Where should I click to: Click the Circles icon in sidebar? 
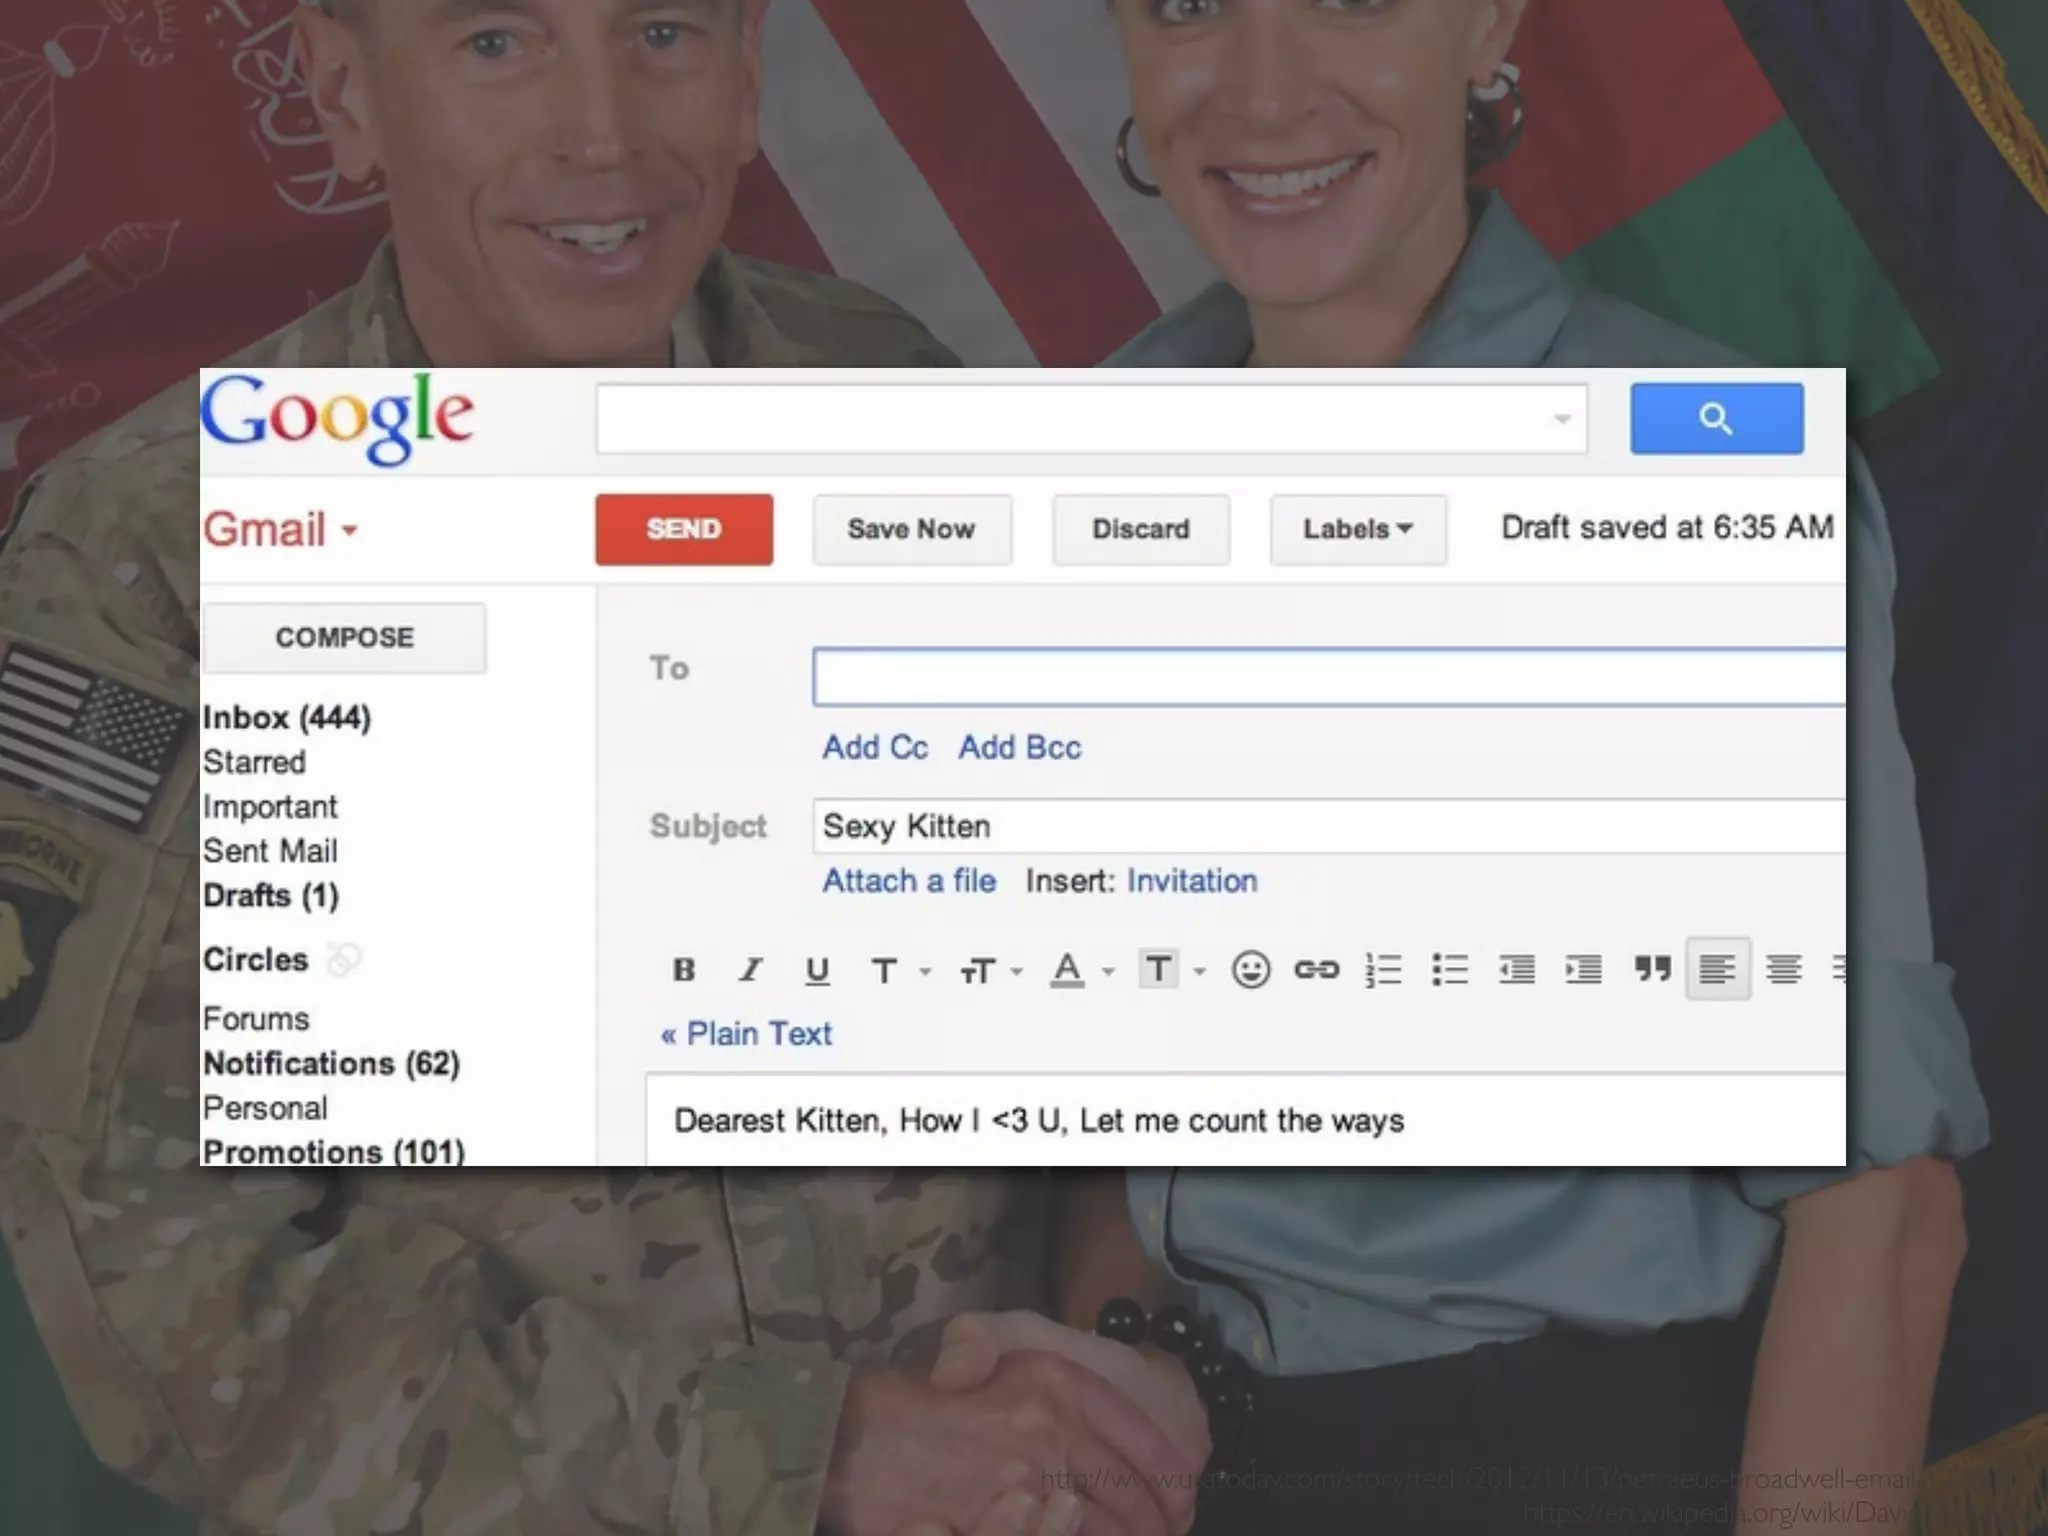[x=343, y=960]
